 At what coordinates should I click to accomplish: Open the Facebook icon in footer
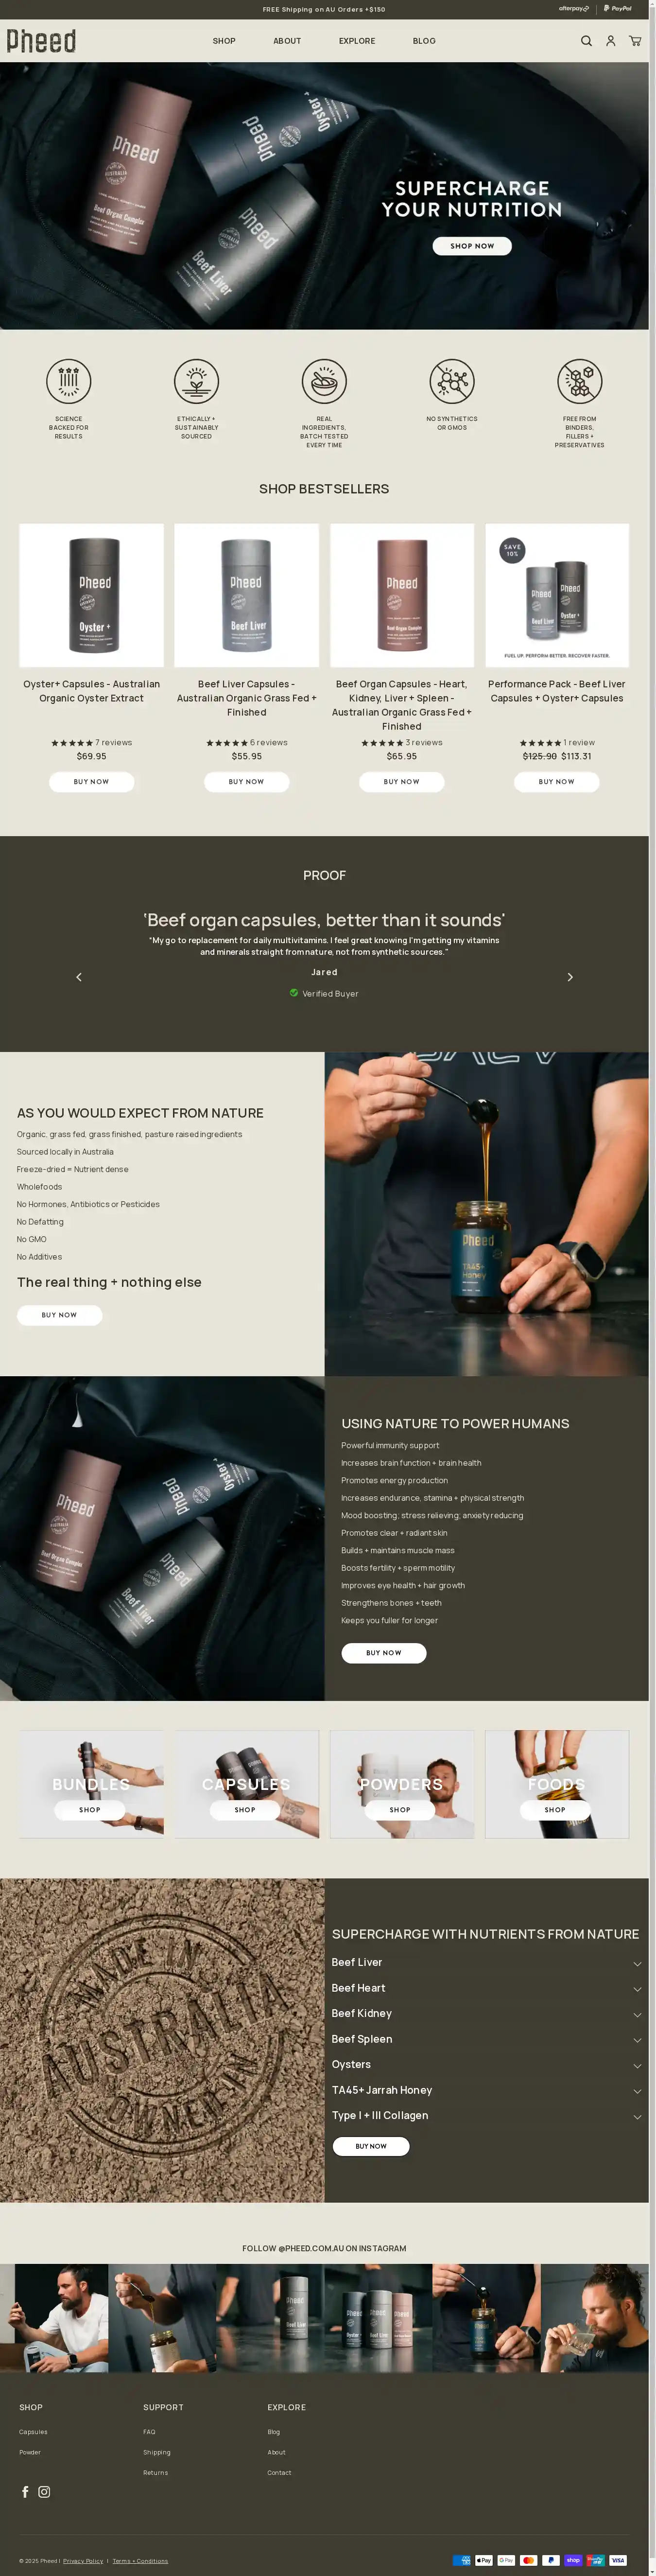pyautogui.click(x=25, y=2491)
